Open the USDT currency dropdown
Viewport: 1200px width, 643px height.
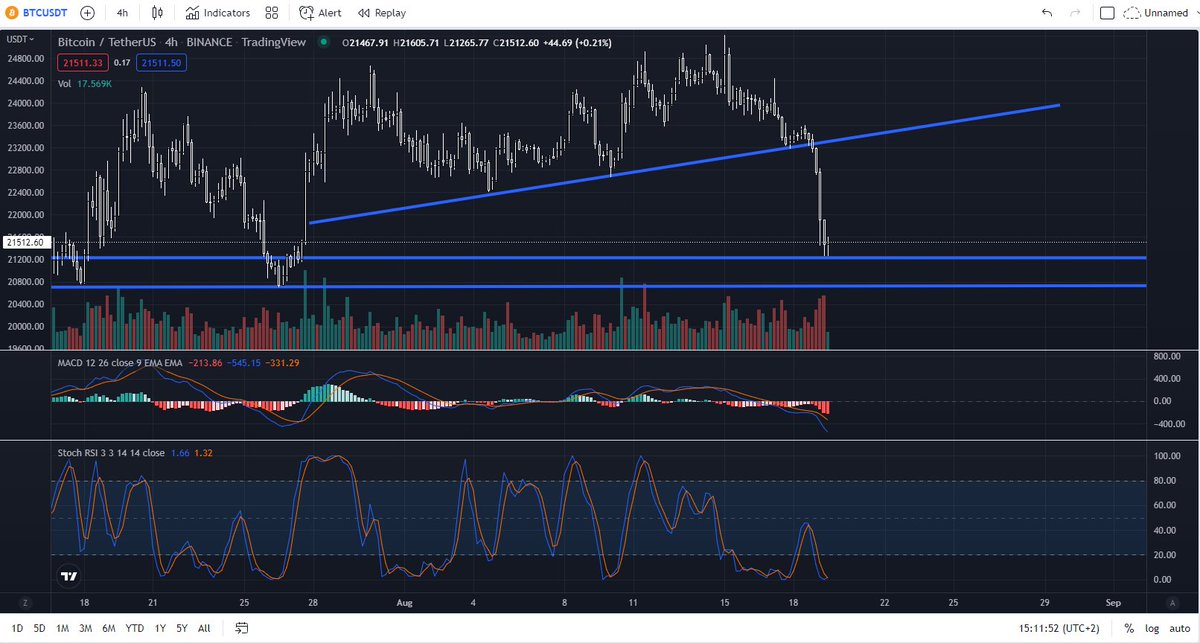pos(20,39)
